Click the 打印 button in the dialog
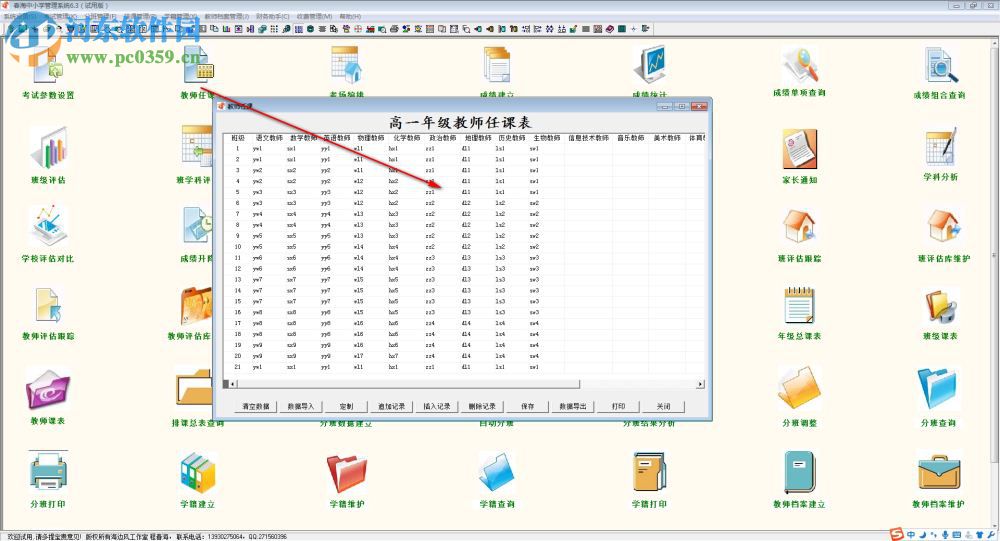 tap(618, 406)
